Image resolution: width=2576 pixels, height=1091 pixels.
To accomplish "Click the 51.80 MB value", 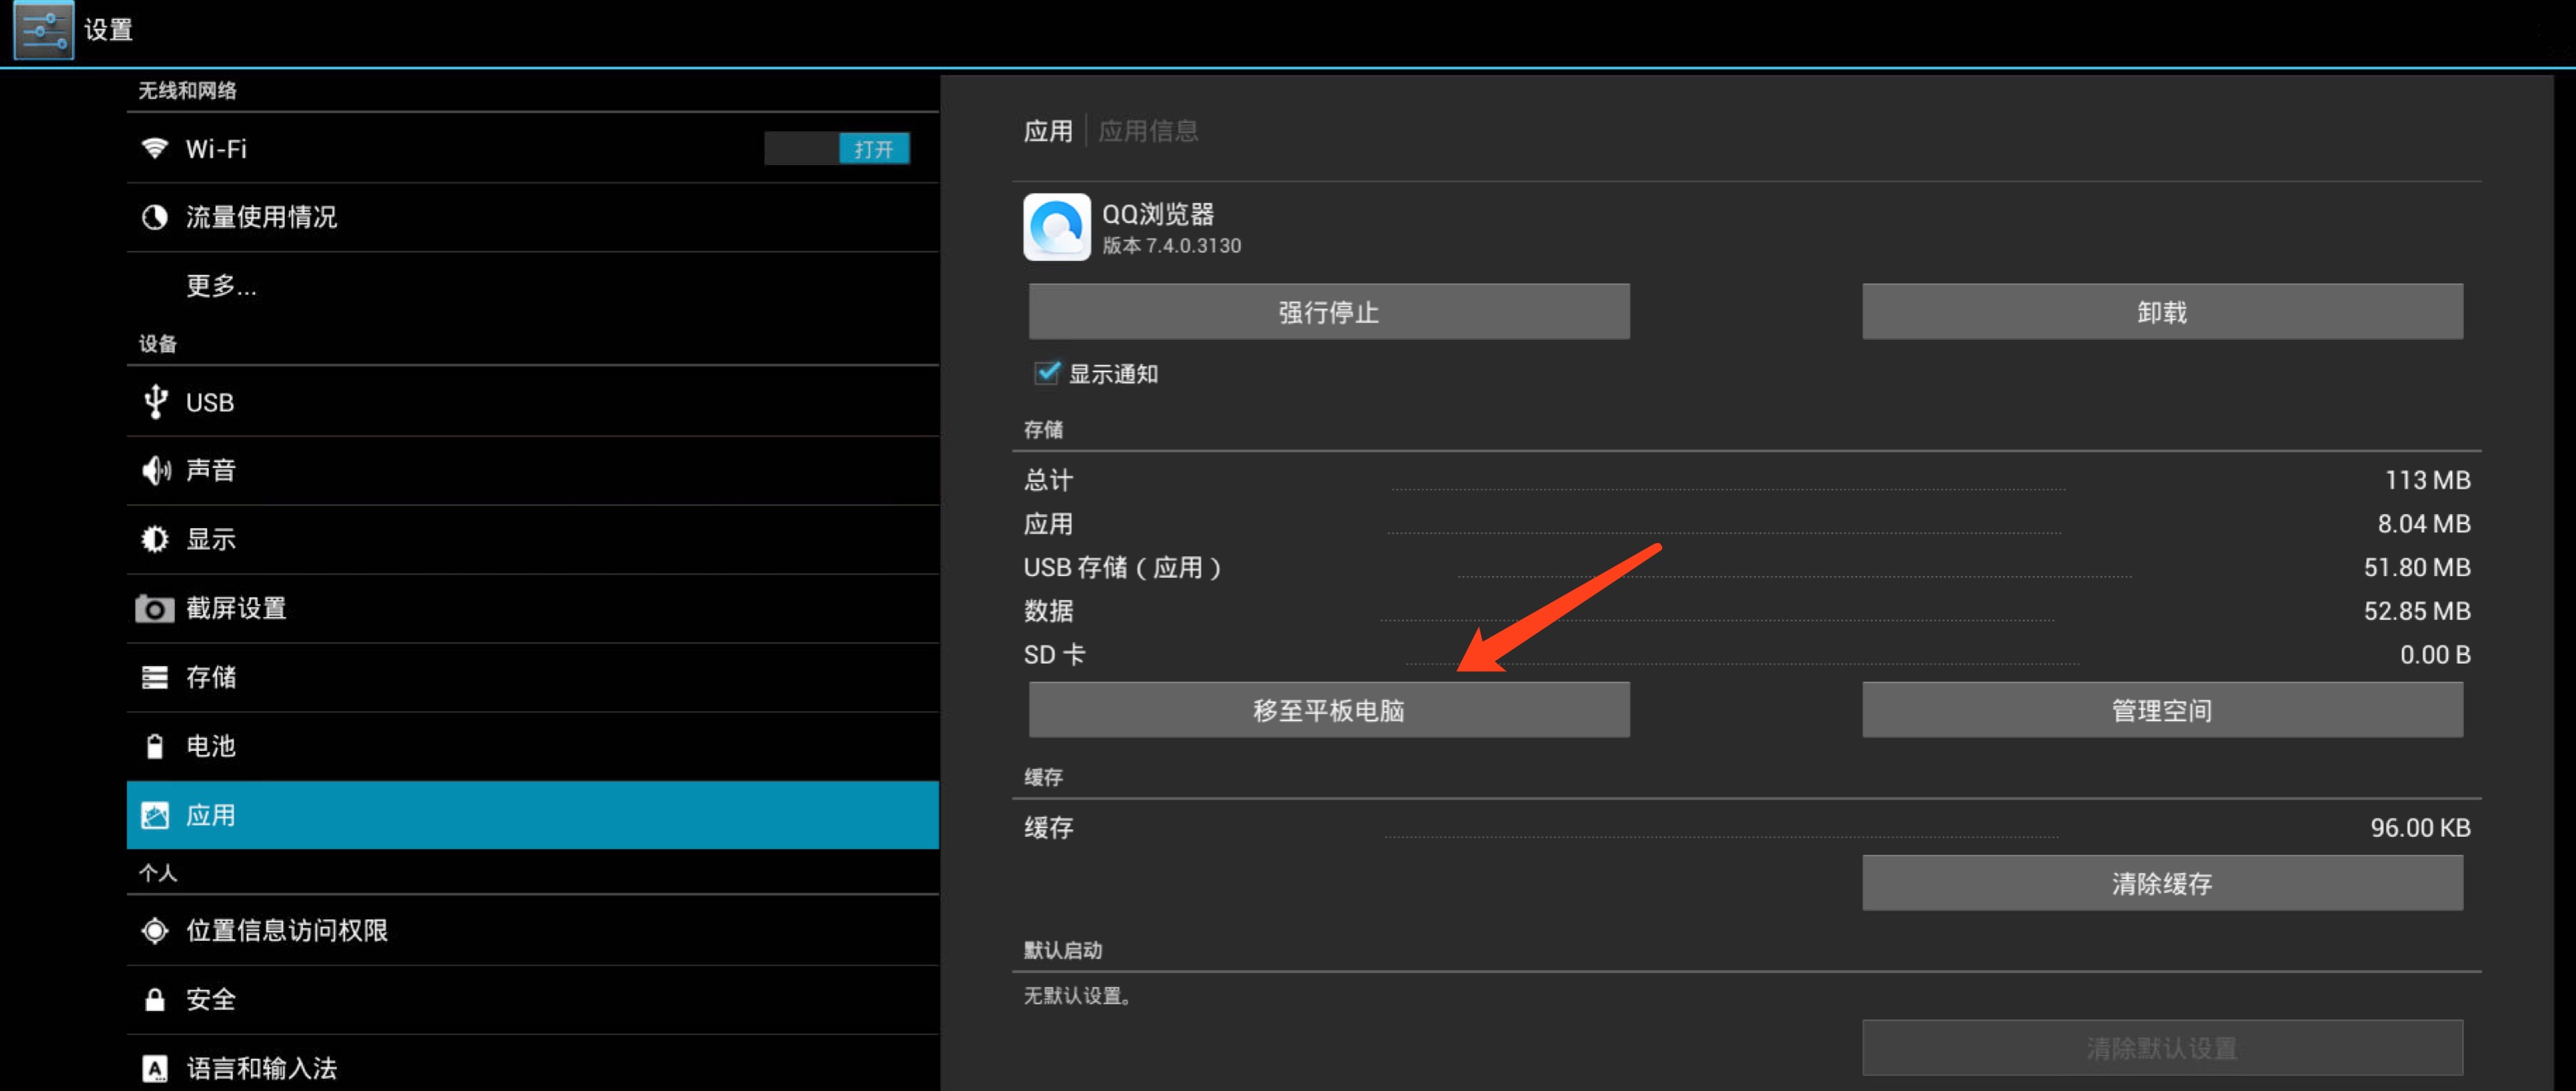I will (x=2416, y=567).
